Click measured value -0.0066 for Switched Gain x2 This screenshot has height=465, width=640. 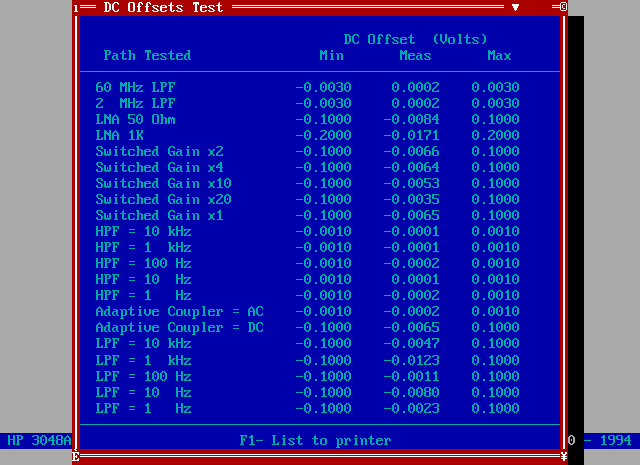(x=411, y=151)
